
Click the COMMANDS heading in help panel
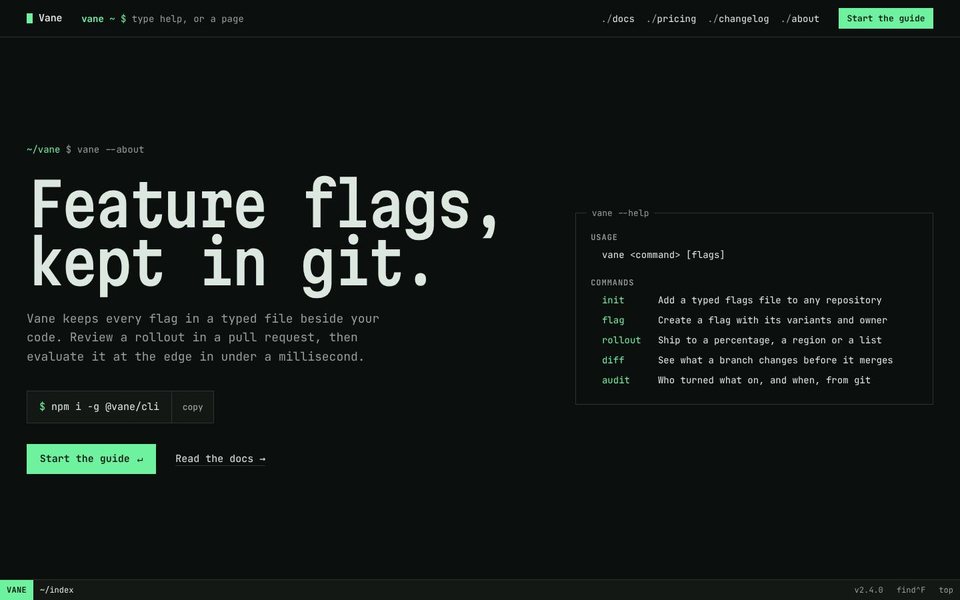[x=612, y=282]
